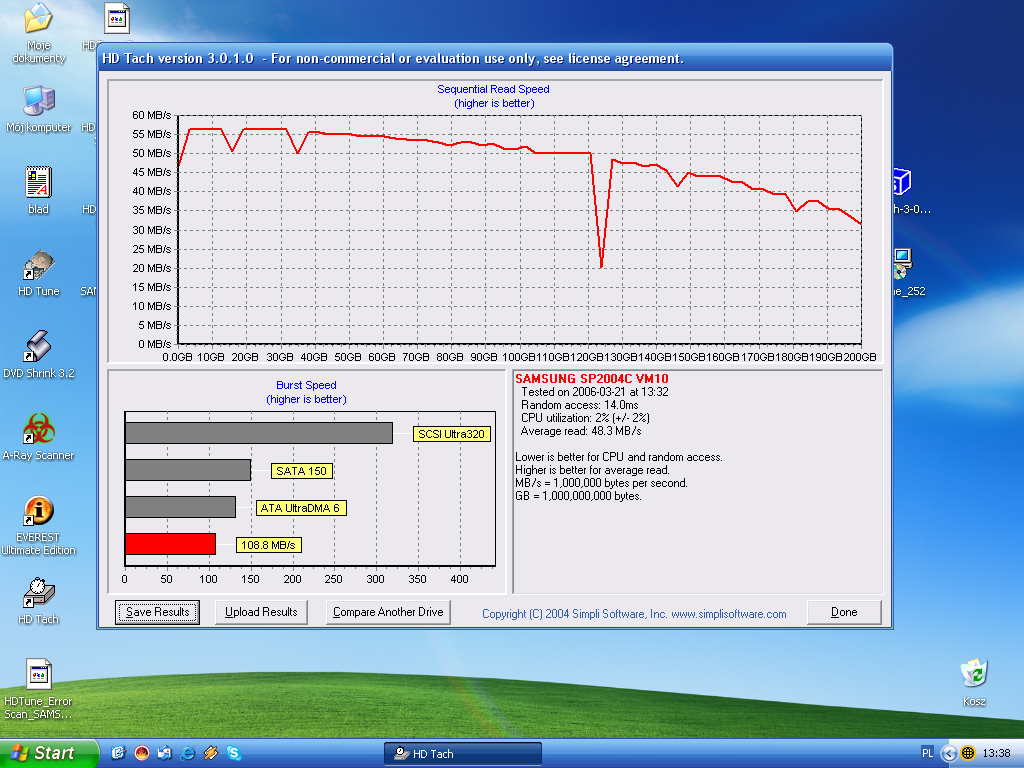Launch Skype from the quick launch bar
This screenshot has width=1024, height=768.
click(233, 753)
